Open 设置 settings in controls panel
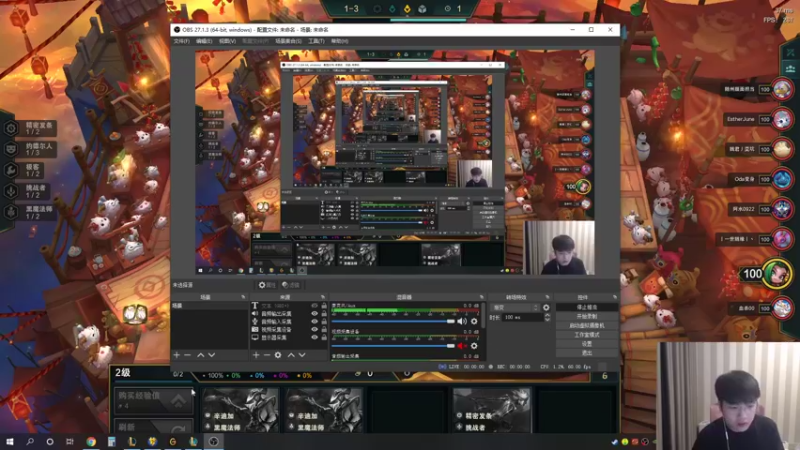 click(587, 344)
